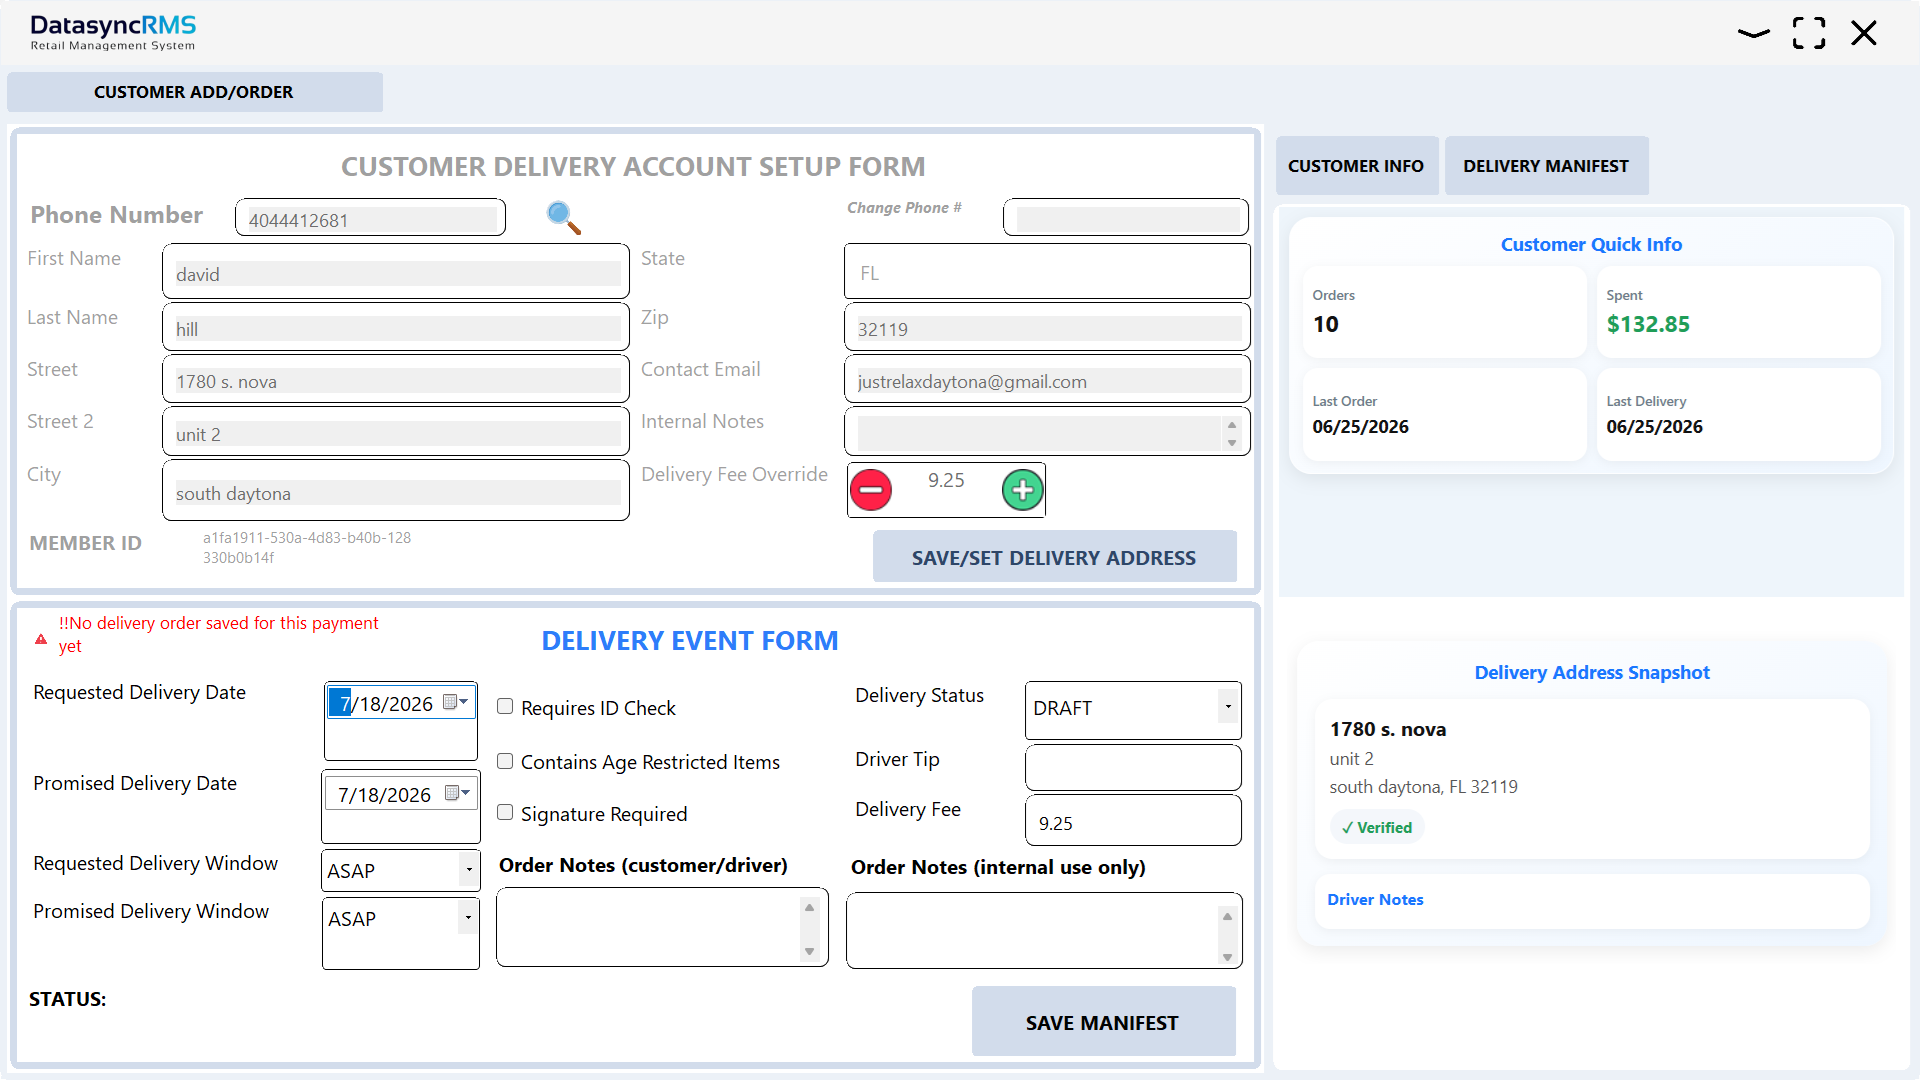Click the State field
This screenshot has width=1920, height=1080.
pyautogui.click(x=1047, y=272)
